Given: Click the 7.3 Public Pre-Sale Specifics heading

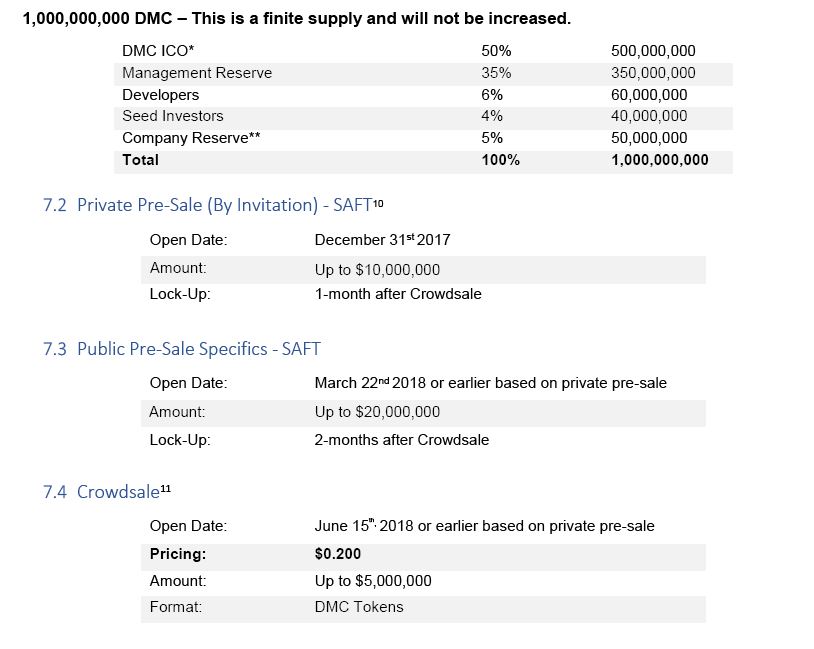Looking at the screenshot, I should (182, 348).
